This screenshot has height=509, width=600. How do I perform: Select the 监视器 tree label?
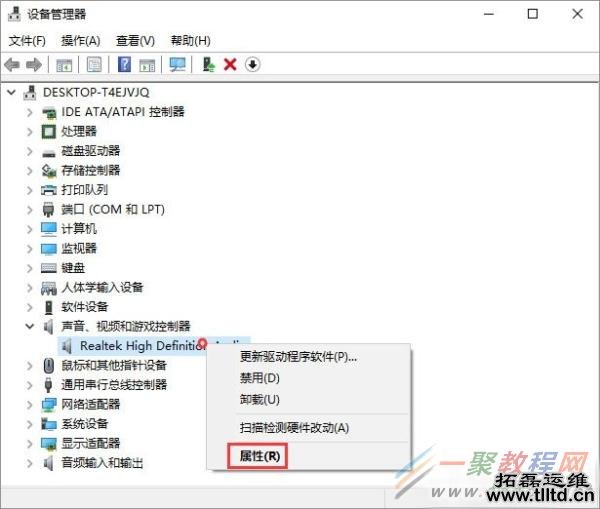point(79,248)
